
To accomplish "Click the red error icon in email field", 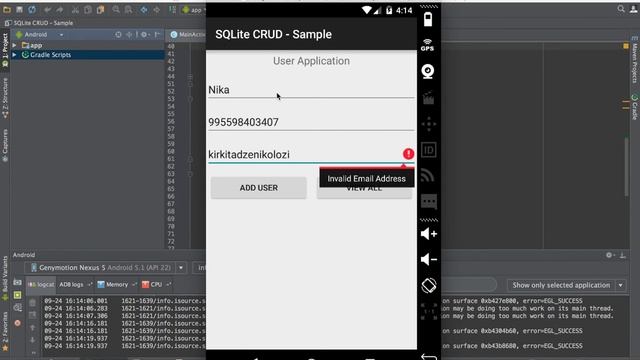I will pos(408,154).
